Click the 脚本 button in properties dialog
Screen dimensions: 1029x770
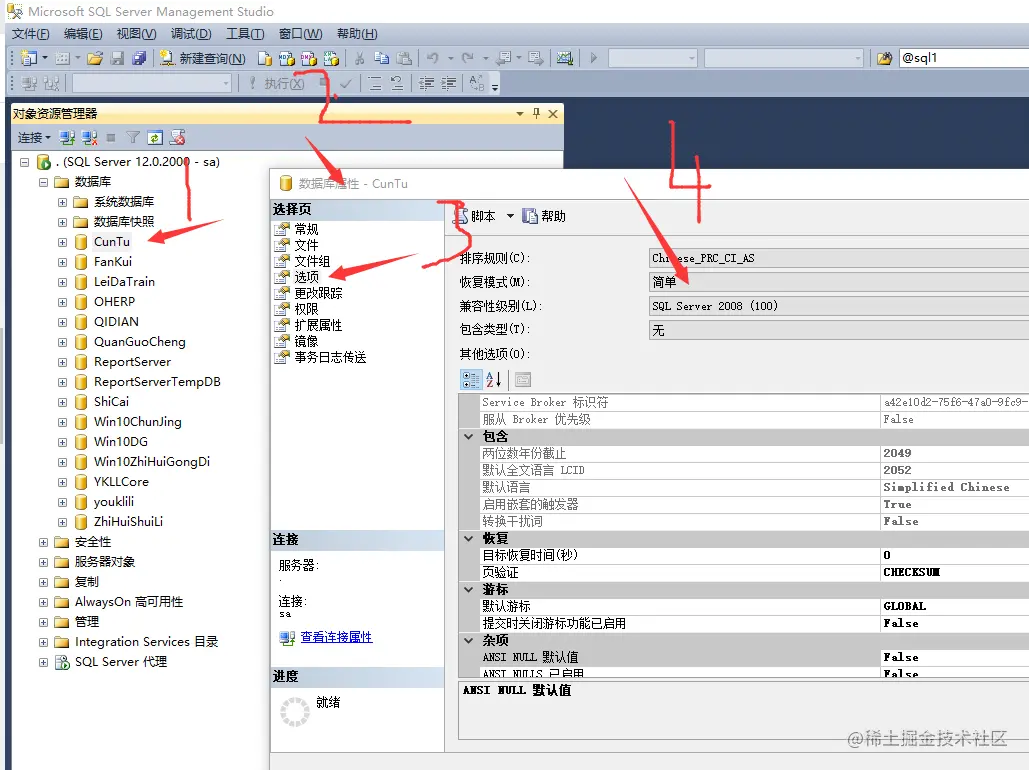[x=476, y=216]
